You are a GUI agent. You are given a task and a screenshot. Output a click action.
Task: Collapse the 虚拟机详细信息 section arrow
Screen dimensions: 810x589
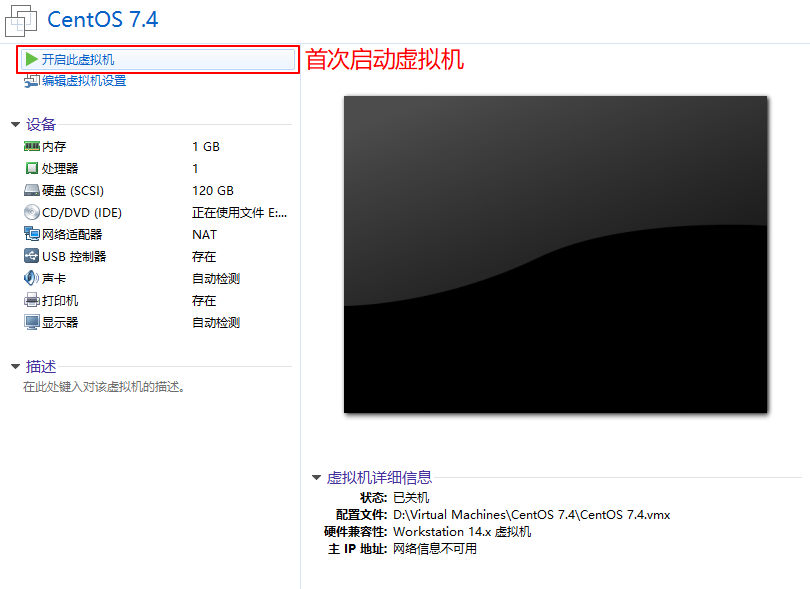click(x=316, y=478)
